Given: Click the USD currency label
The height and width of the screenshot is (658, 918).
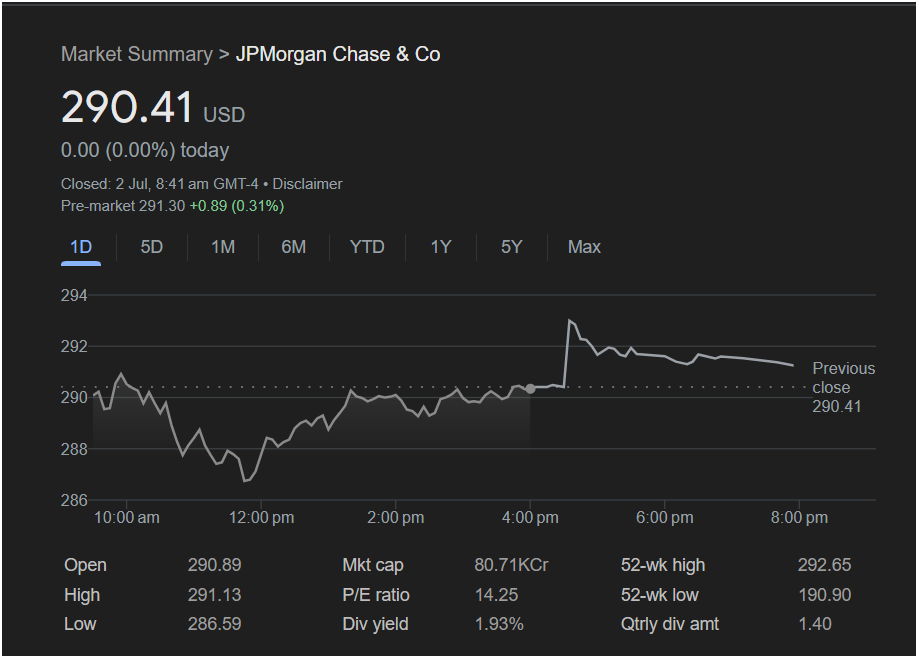Looking at the screenshot, I should pyautogui.click(x=224, y=115).
